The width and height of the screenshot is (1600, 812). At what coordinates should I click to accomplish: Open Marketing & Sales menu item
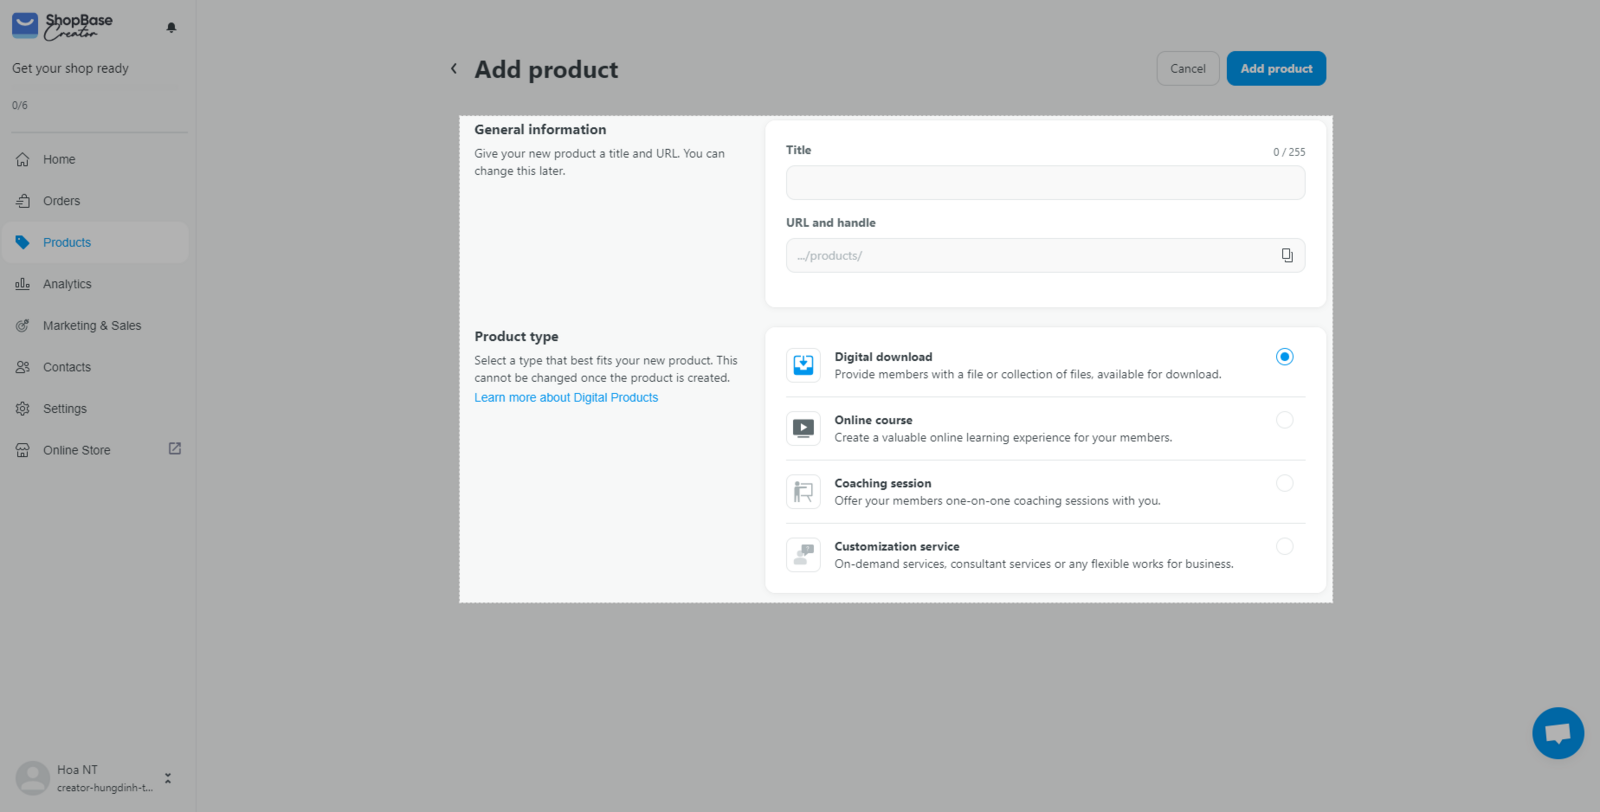click(x=95, y=326)
